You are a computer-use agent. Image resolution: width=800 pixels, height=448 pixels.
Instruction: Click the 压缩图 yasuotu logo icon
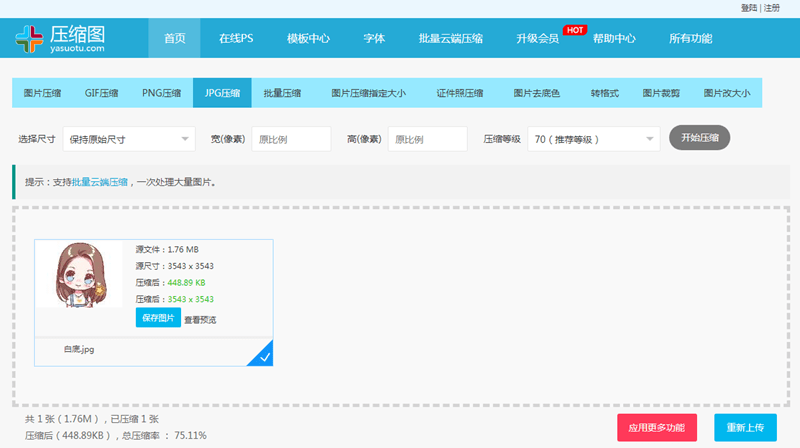coord(30,38)
